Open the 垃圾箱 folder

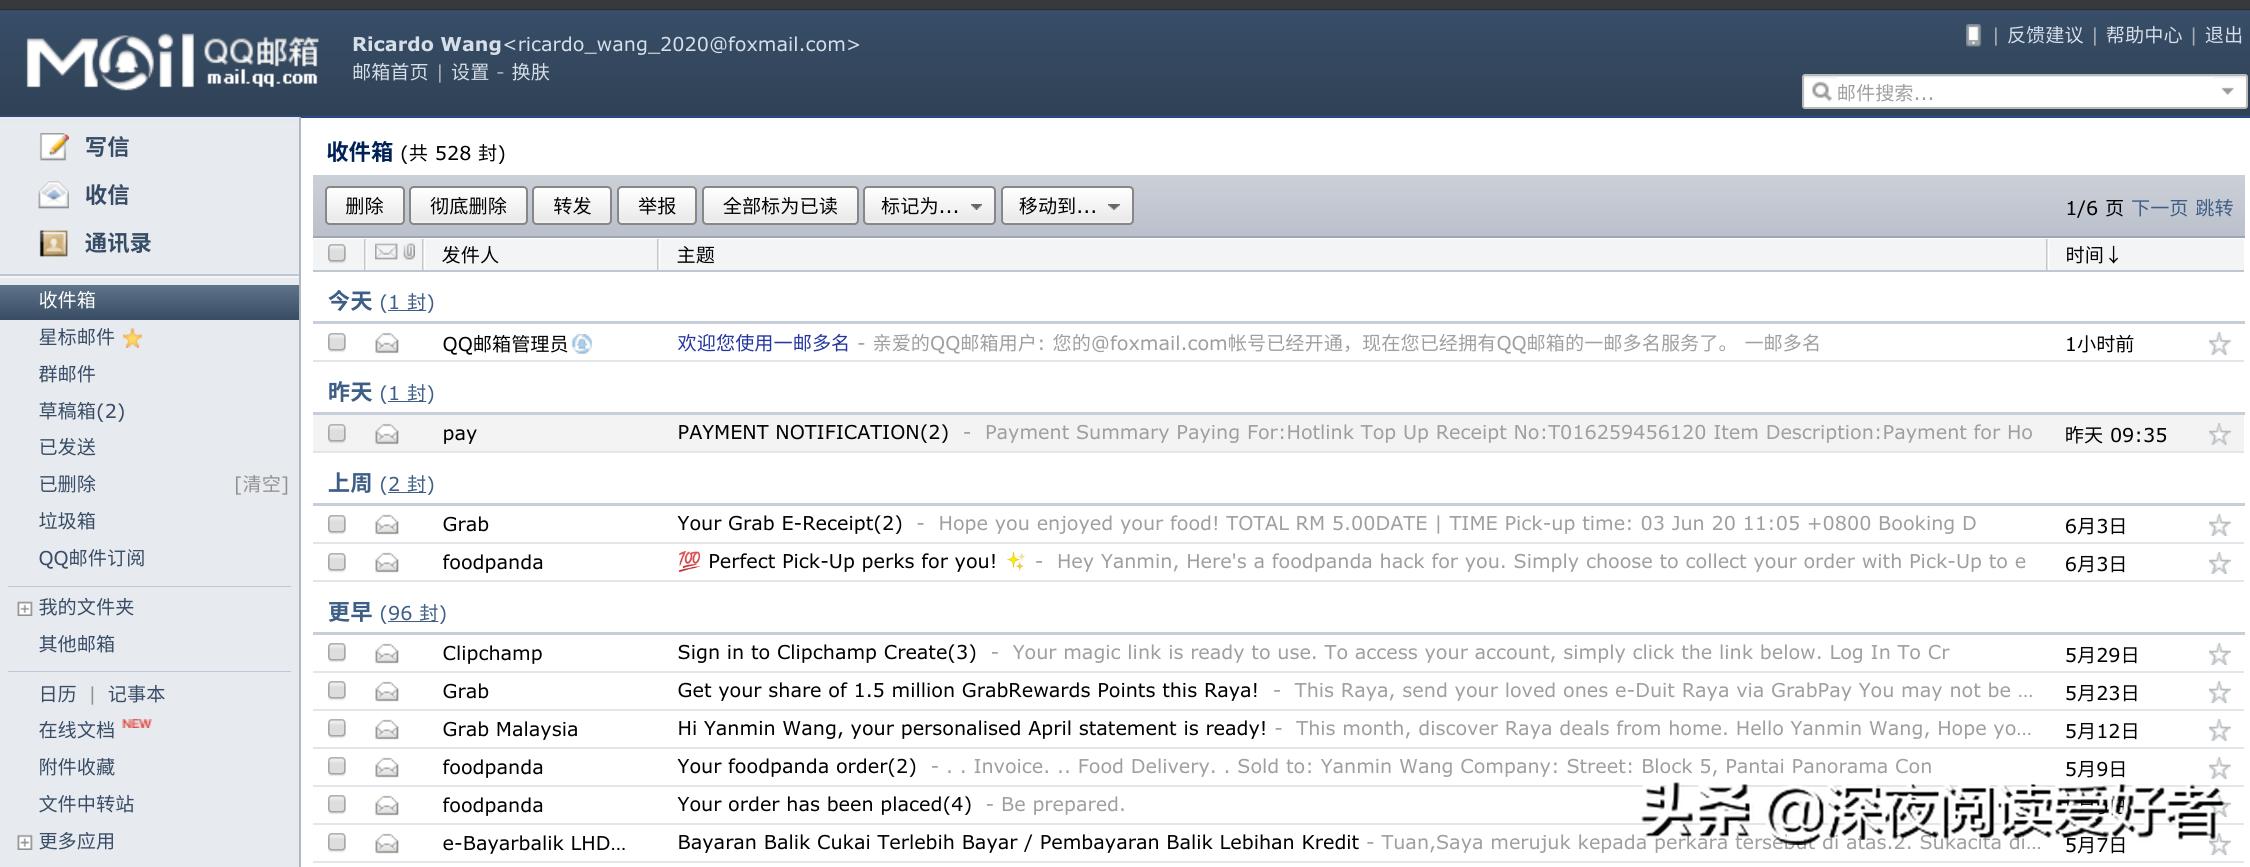click(x=67, y=521)
